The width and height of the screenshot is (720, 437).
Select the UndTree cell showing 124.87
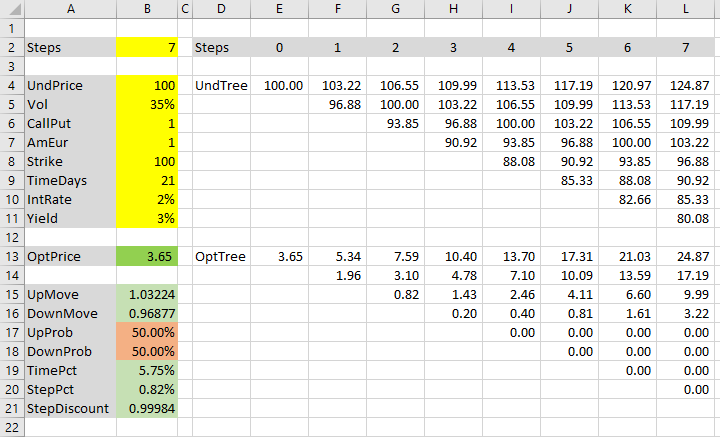point(685,85)
